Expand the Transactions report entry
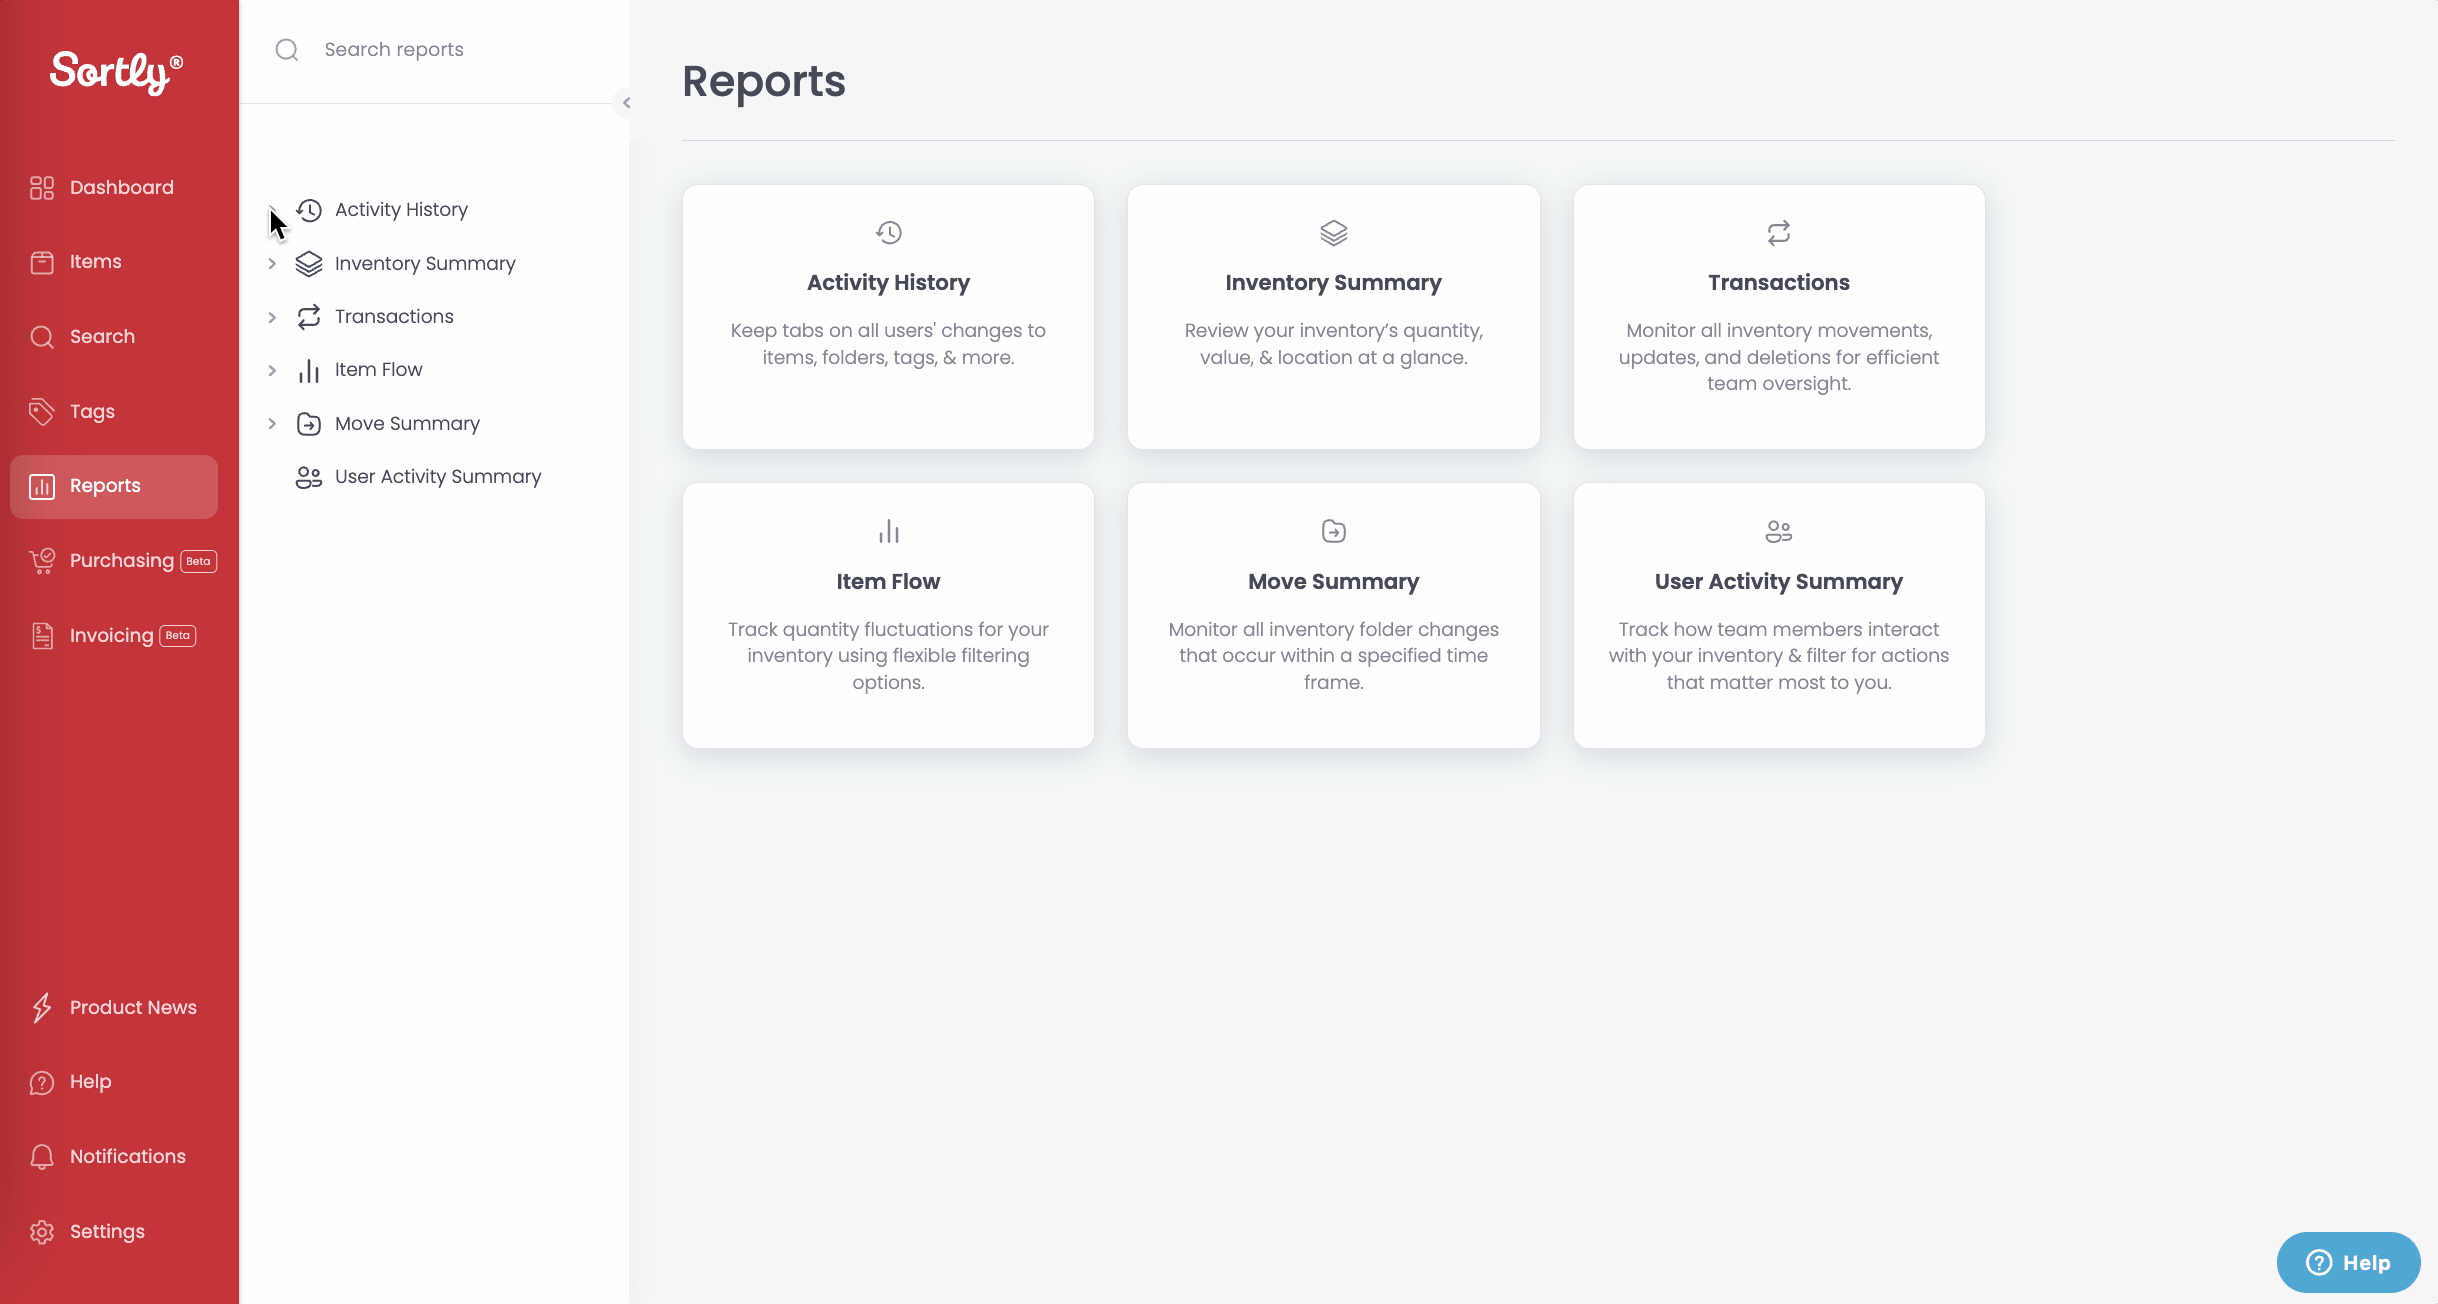The height and width of the screenshot is (1304, 2438). click(x=272, y=317)
